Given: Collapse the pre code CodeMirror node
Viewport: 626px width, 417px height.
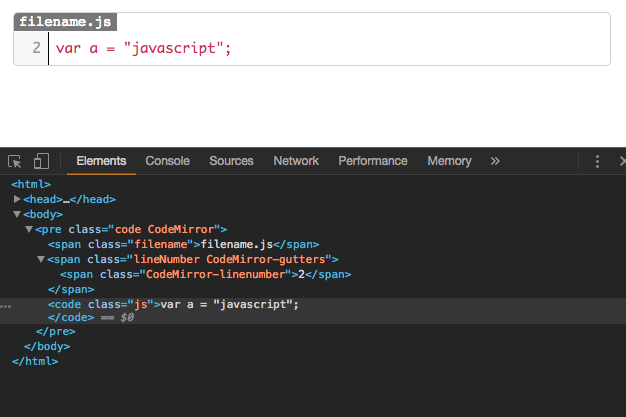Looking at the screenshot, I should (29, 229).
